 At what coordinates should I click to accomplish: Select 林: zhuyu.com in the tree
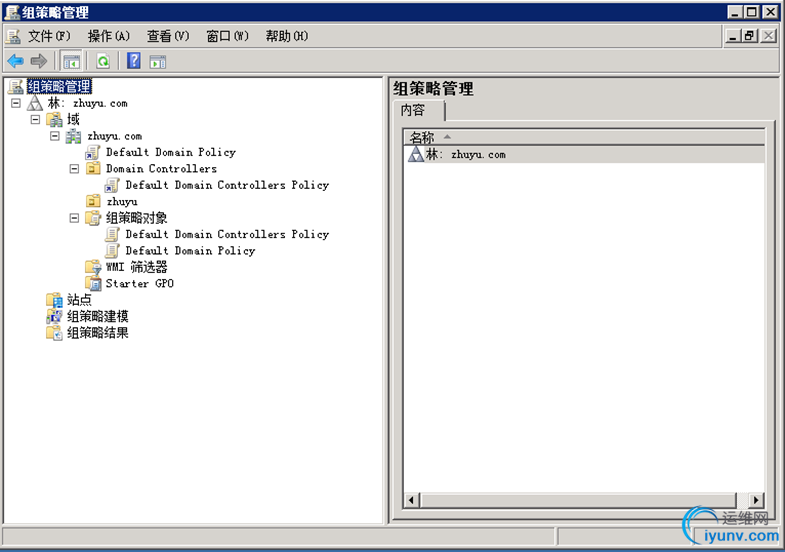coord(88,103)
